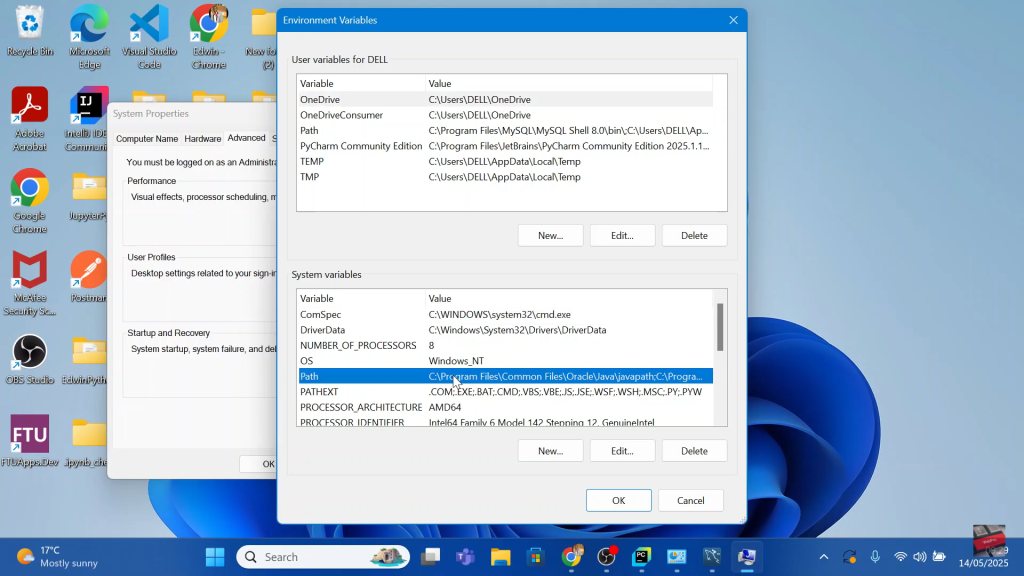Select the NUMBER_OF_PROCESSORS system variable row
This screenshot has height=576, width=1024.
pyautogui.click(x=505, y=345)
